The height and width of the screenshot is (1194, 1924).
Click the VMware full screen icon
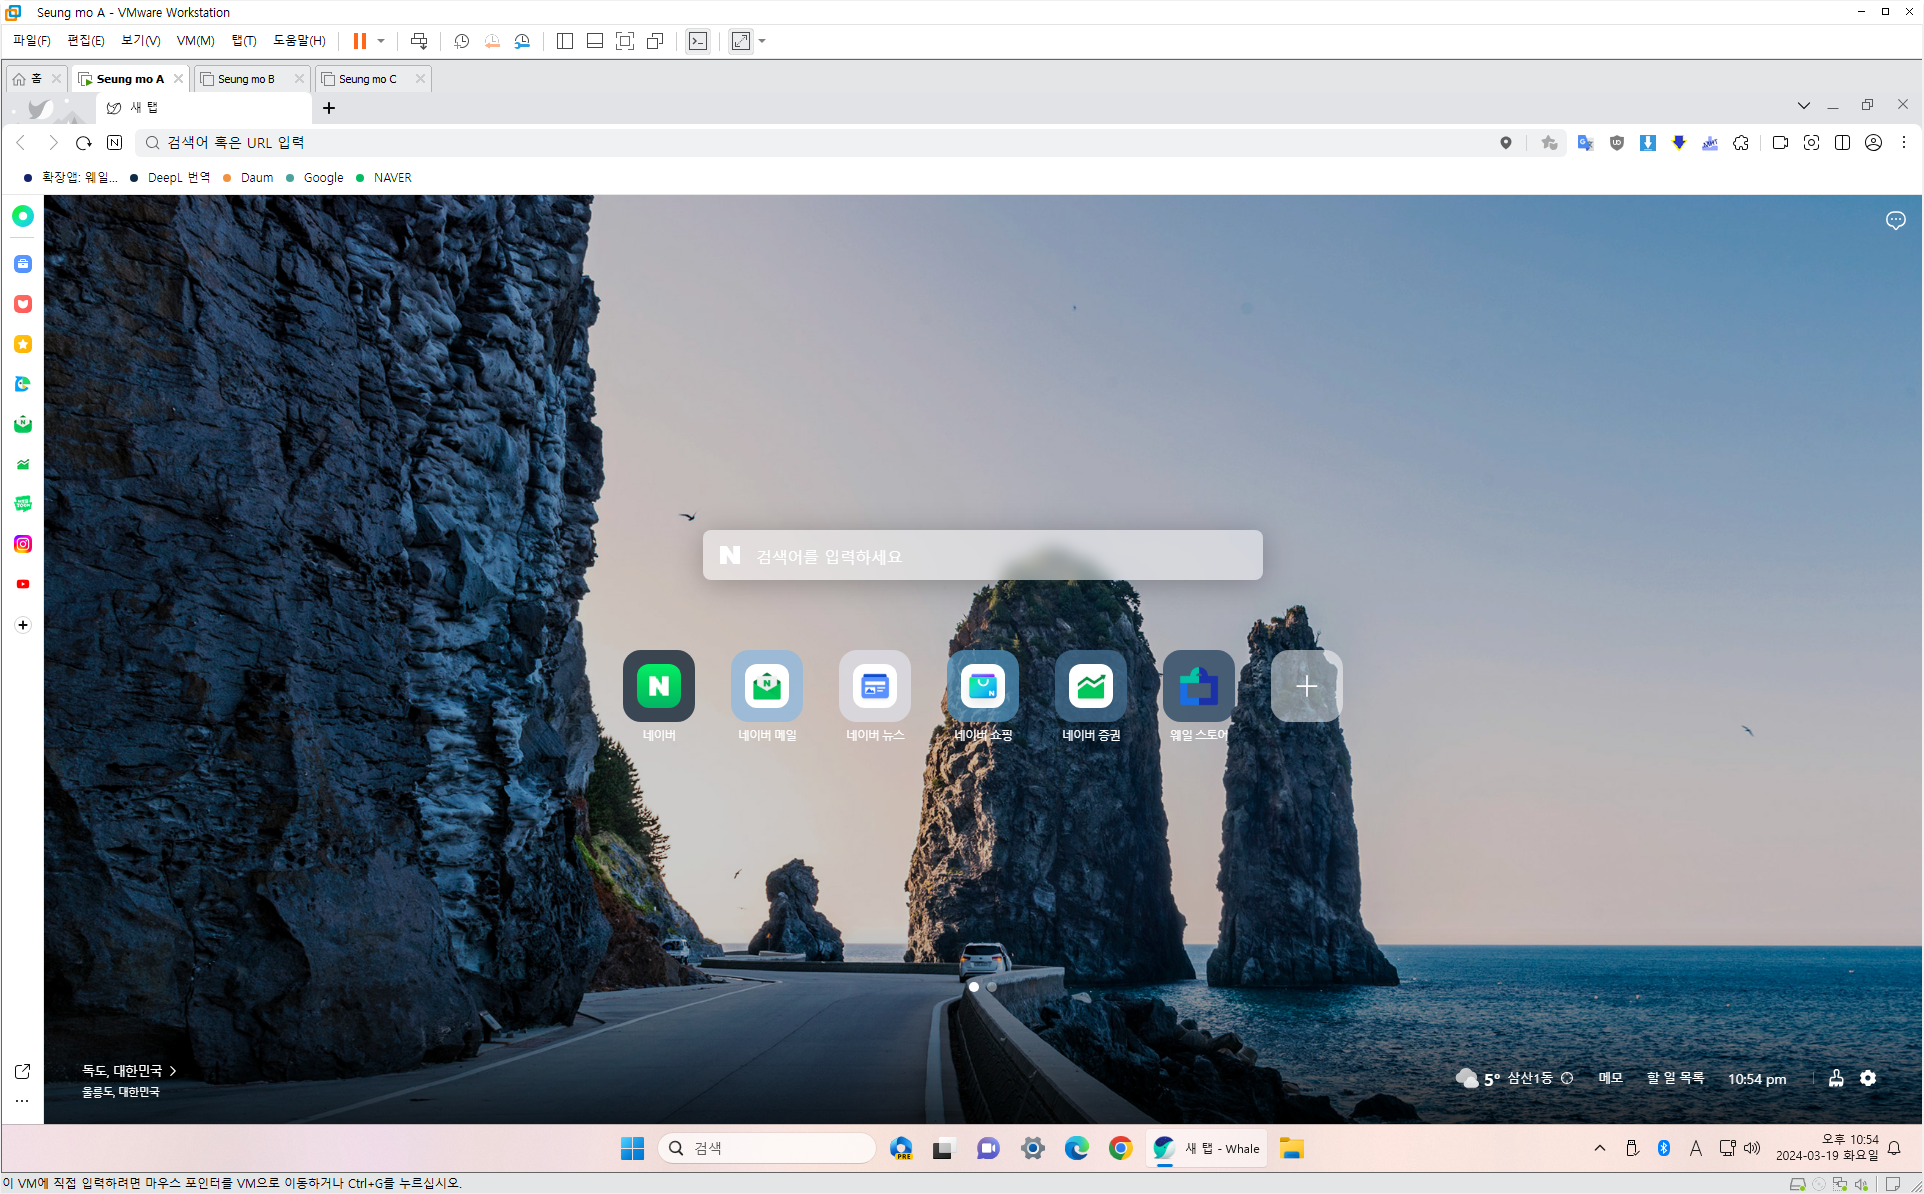tap(625, 41)
